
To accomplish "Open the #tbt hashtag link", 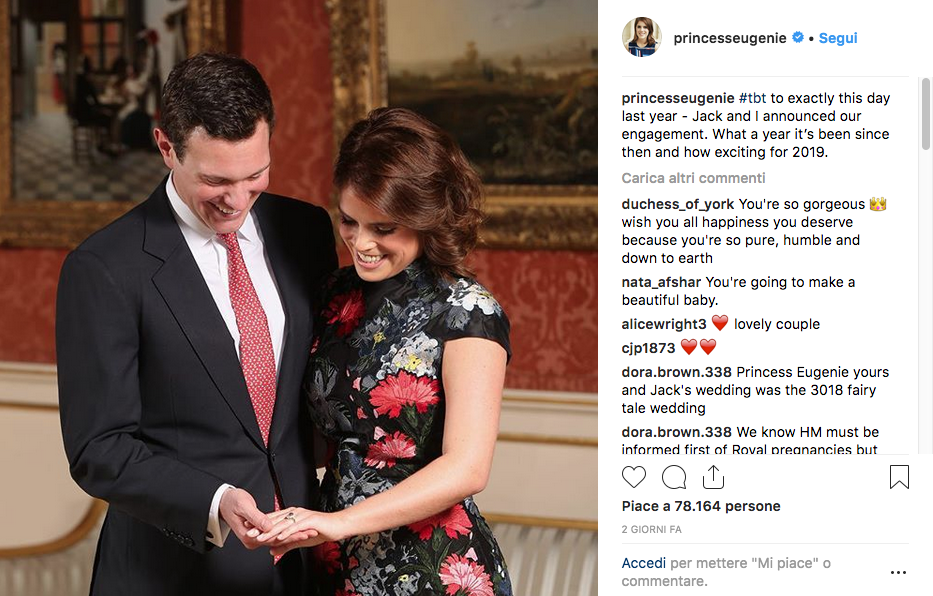I will point(752,98).
